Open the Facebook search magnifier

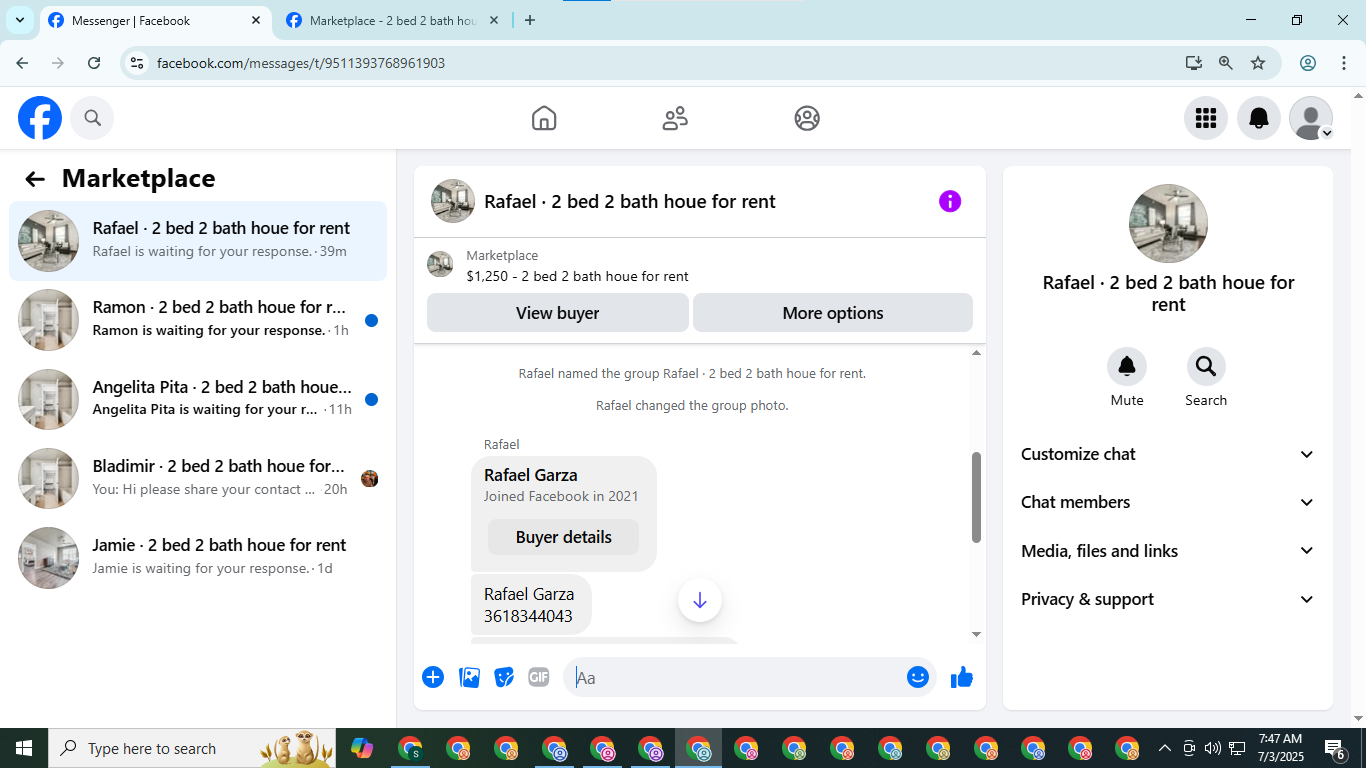93,118
